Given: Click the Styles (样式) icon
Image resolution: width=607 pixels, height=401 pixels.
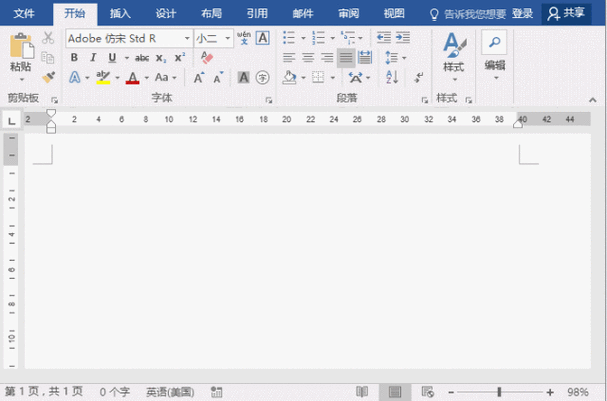Looking at the screenshot, I should 453,46.
